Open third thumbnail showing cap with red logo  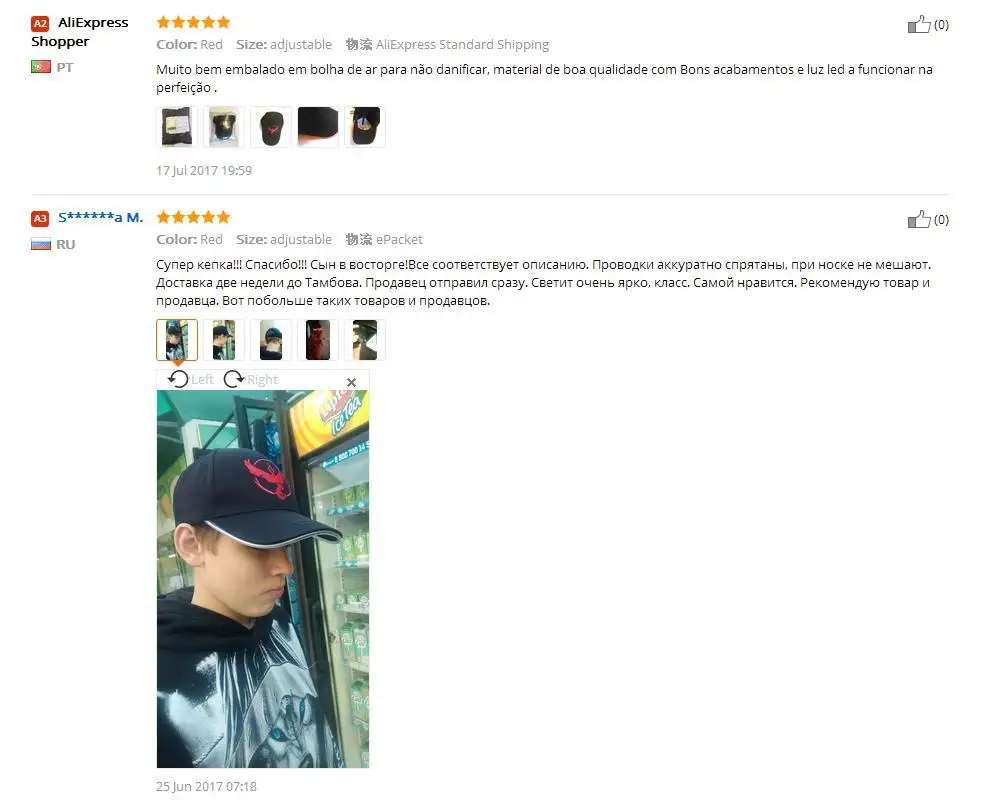(271, 127)
